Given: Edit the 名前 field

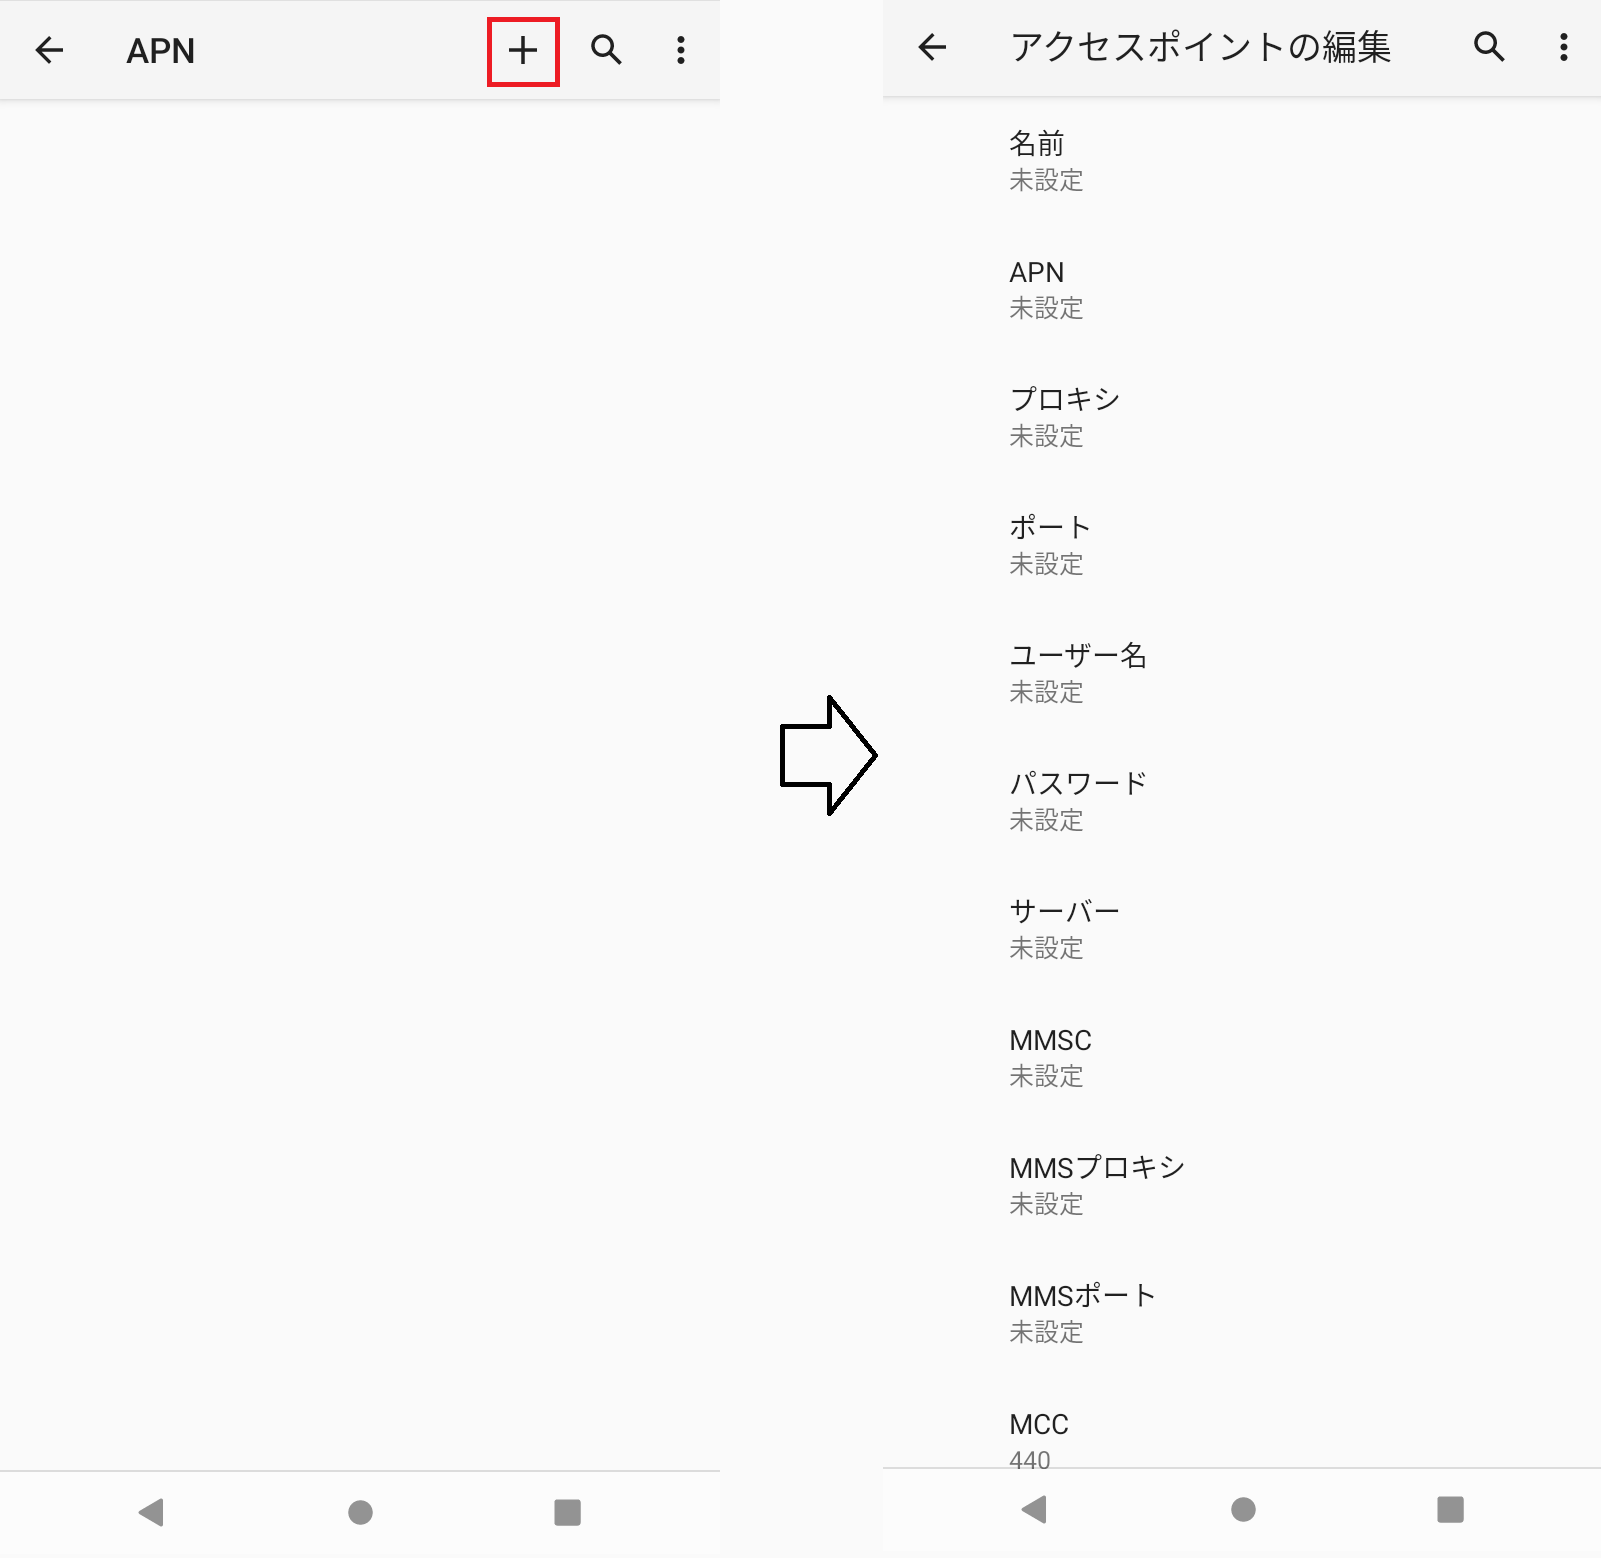Looking at the screenshot, I should (x=1242, y=161).
